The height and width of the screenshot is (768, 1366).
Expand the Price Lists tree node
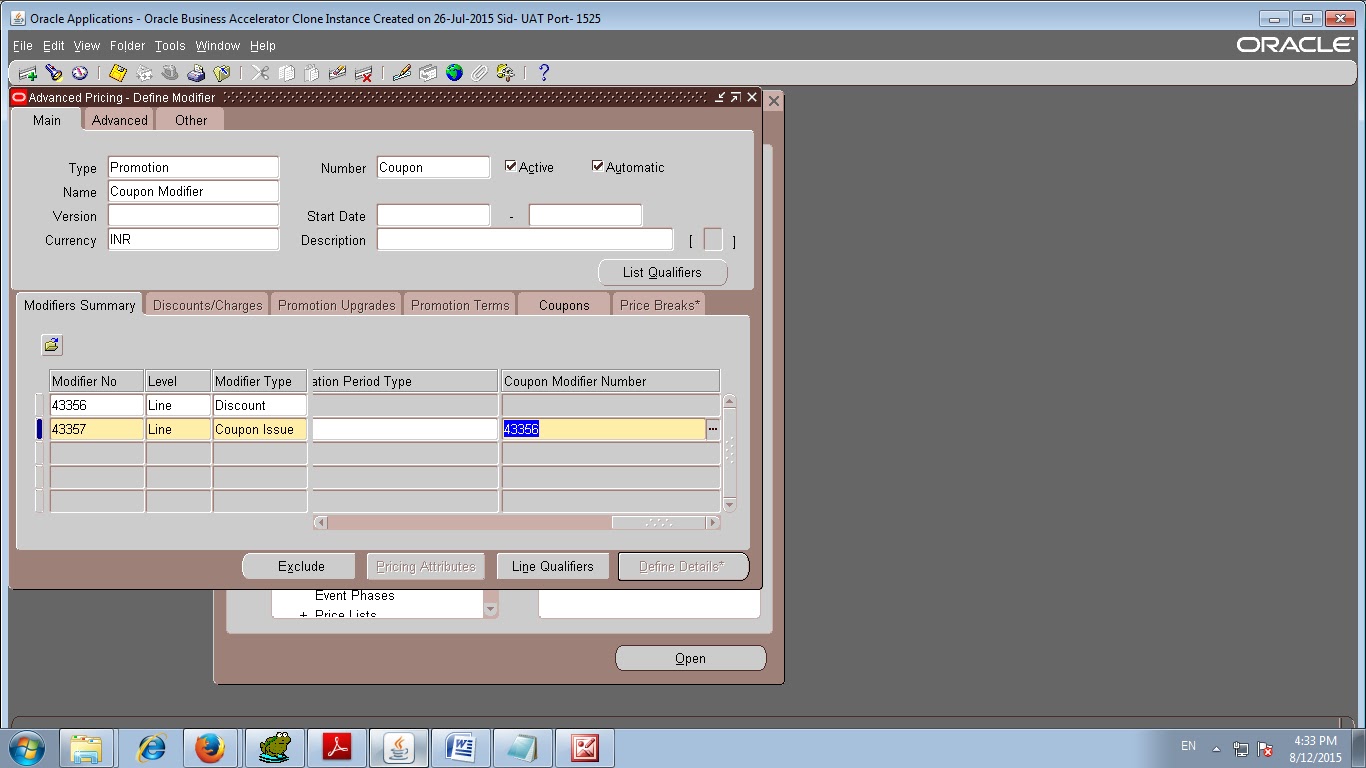(304, 615)
